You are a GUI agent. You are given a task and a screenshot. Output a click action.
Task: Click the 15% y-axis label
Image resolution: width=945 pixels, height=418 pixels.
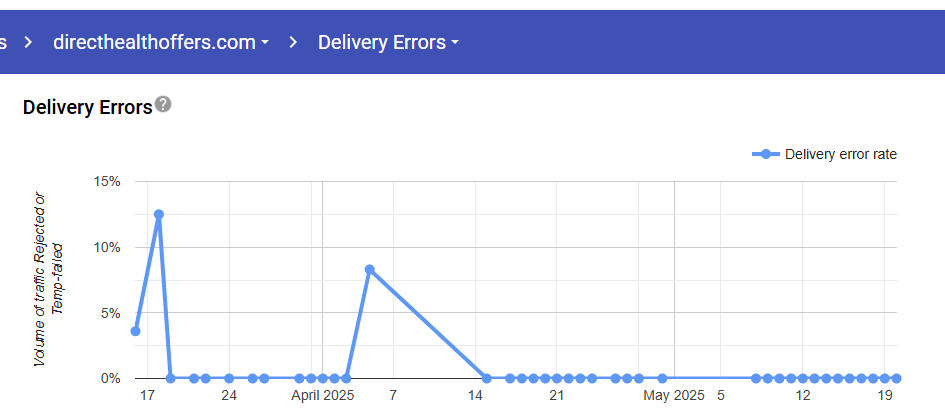[x=107, y=181]
